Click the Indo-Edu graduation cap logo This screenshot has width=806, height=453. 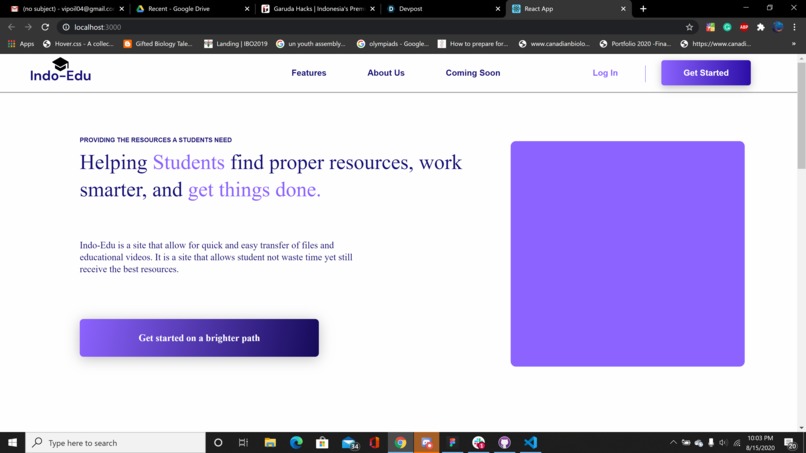coord(61,70)
